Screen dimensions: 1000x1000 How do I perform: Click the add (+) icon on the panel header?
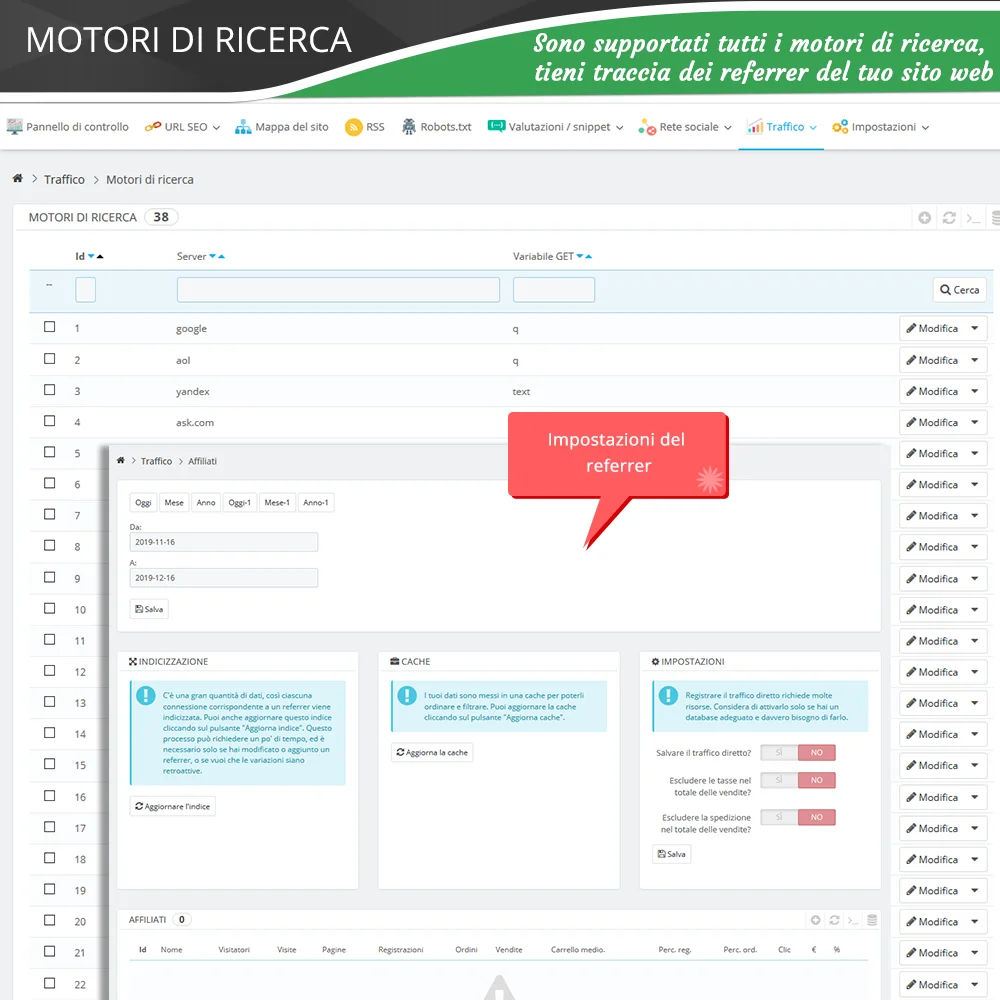coord(924,217)
